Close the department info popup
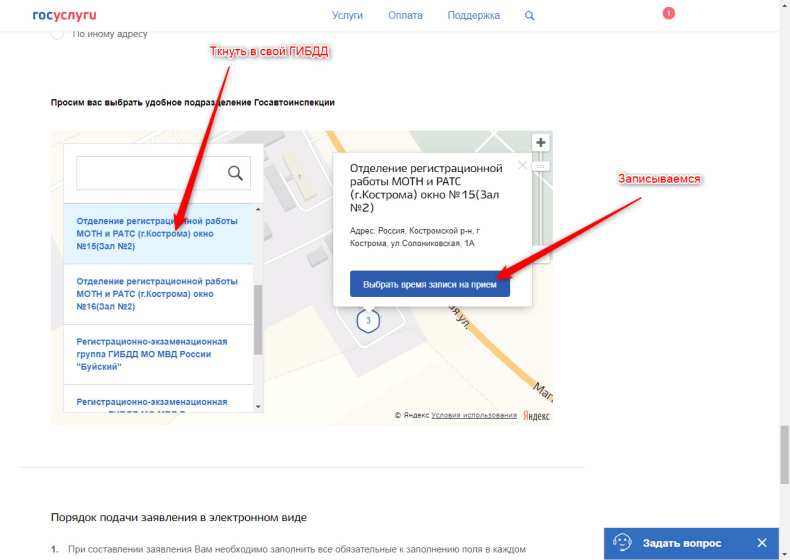Image resolution: width=790 pixels, height=560 pixels. click(521, 166)
